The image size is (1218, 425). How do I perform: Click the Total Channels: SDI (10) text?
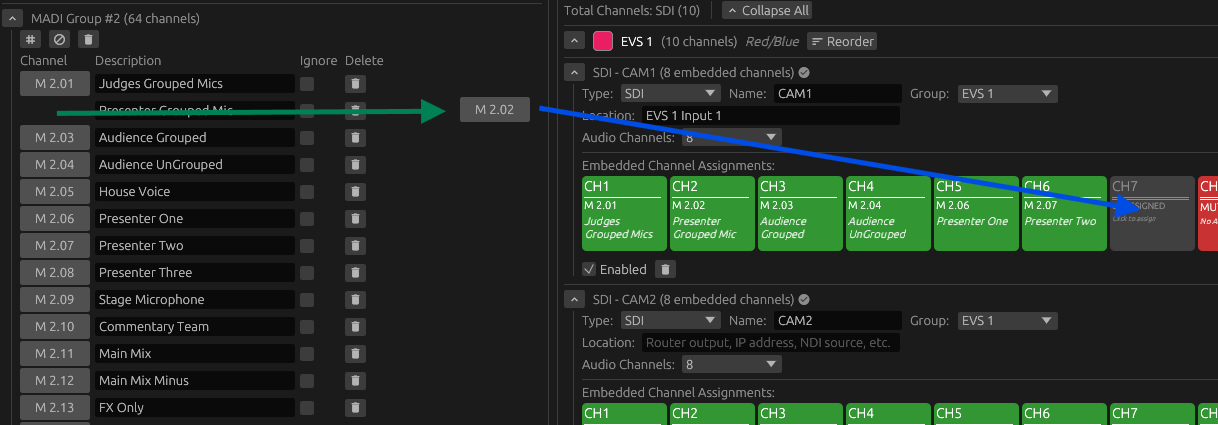click(x=632, y=10)
